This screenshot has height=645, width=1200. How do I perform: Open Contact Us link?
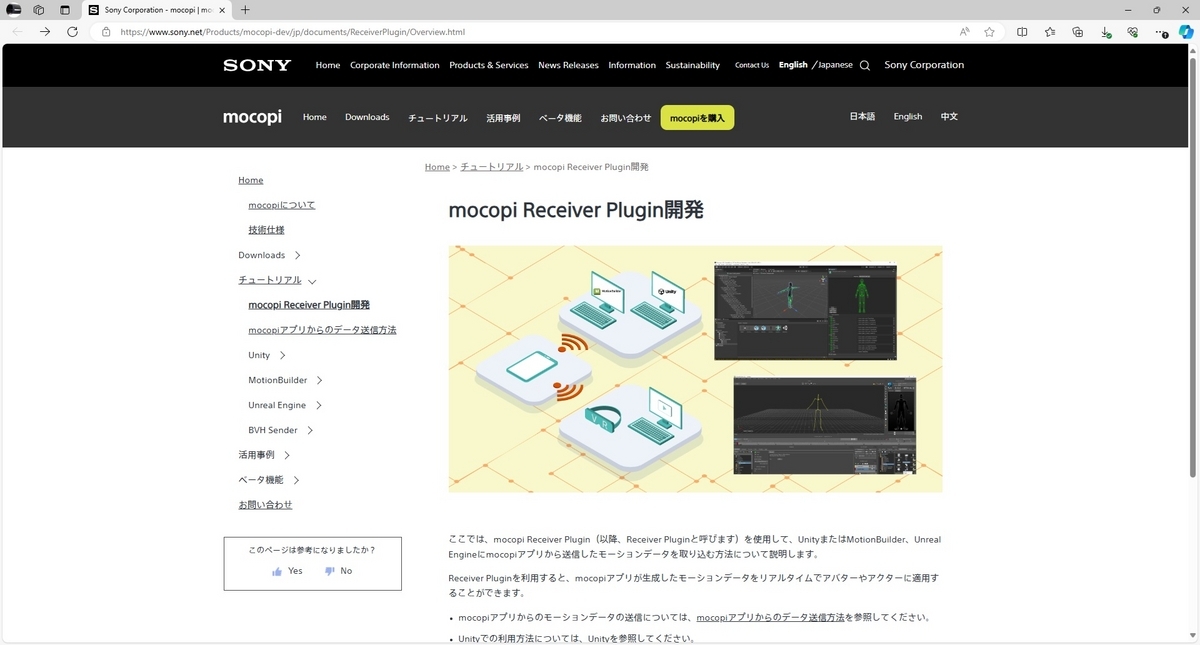tap(752, 65)
